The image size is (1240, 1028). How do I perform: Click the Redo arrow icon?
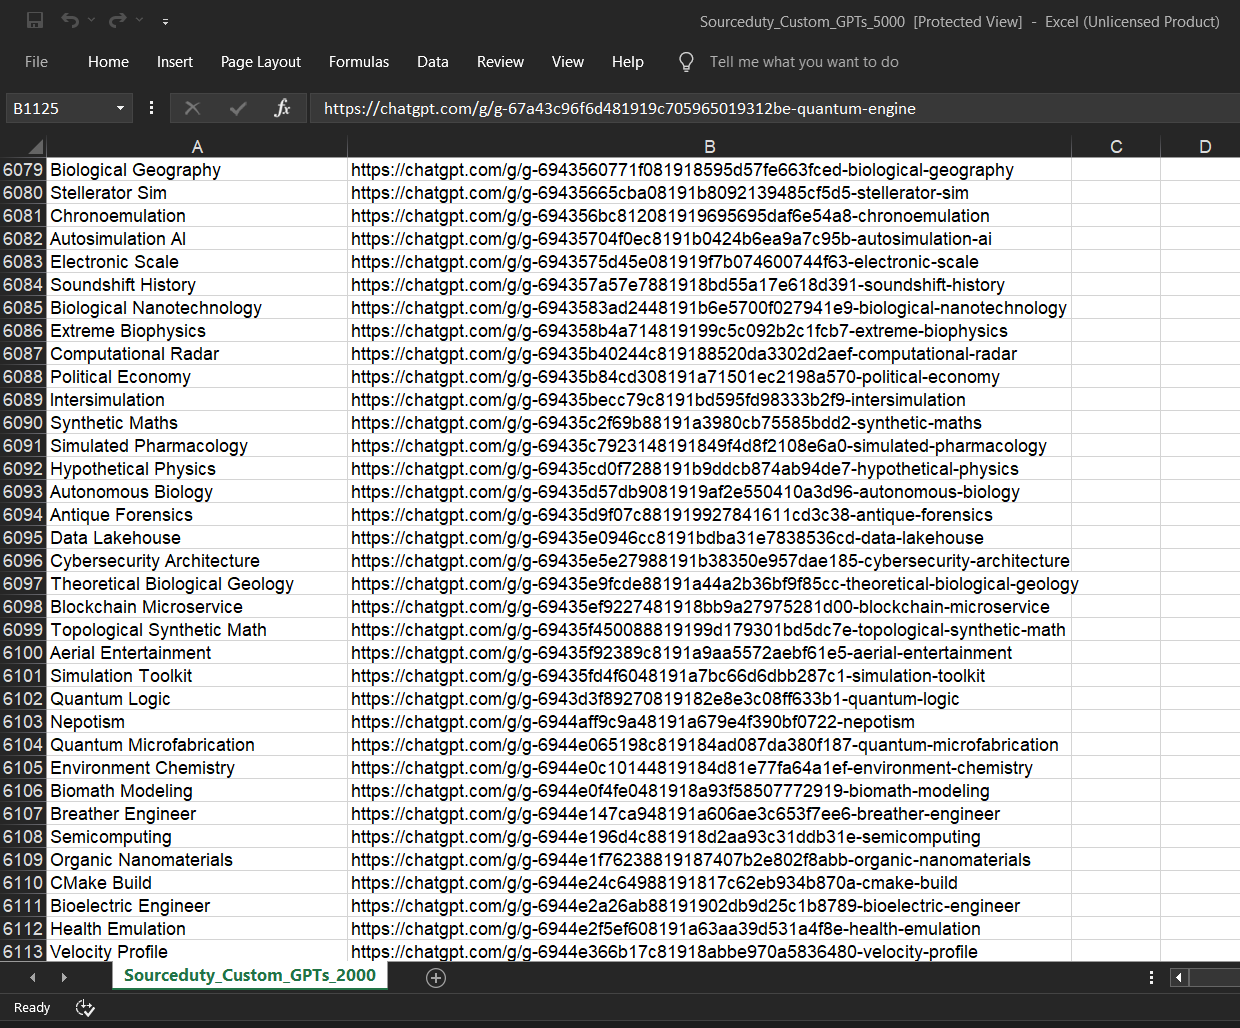[x=117, y=20]
